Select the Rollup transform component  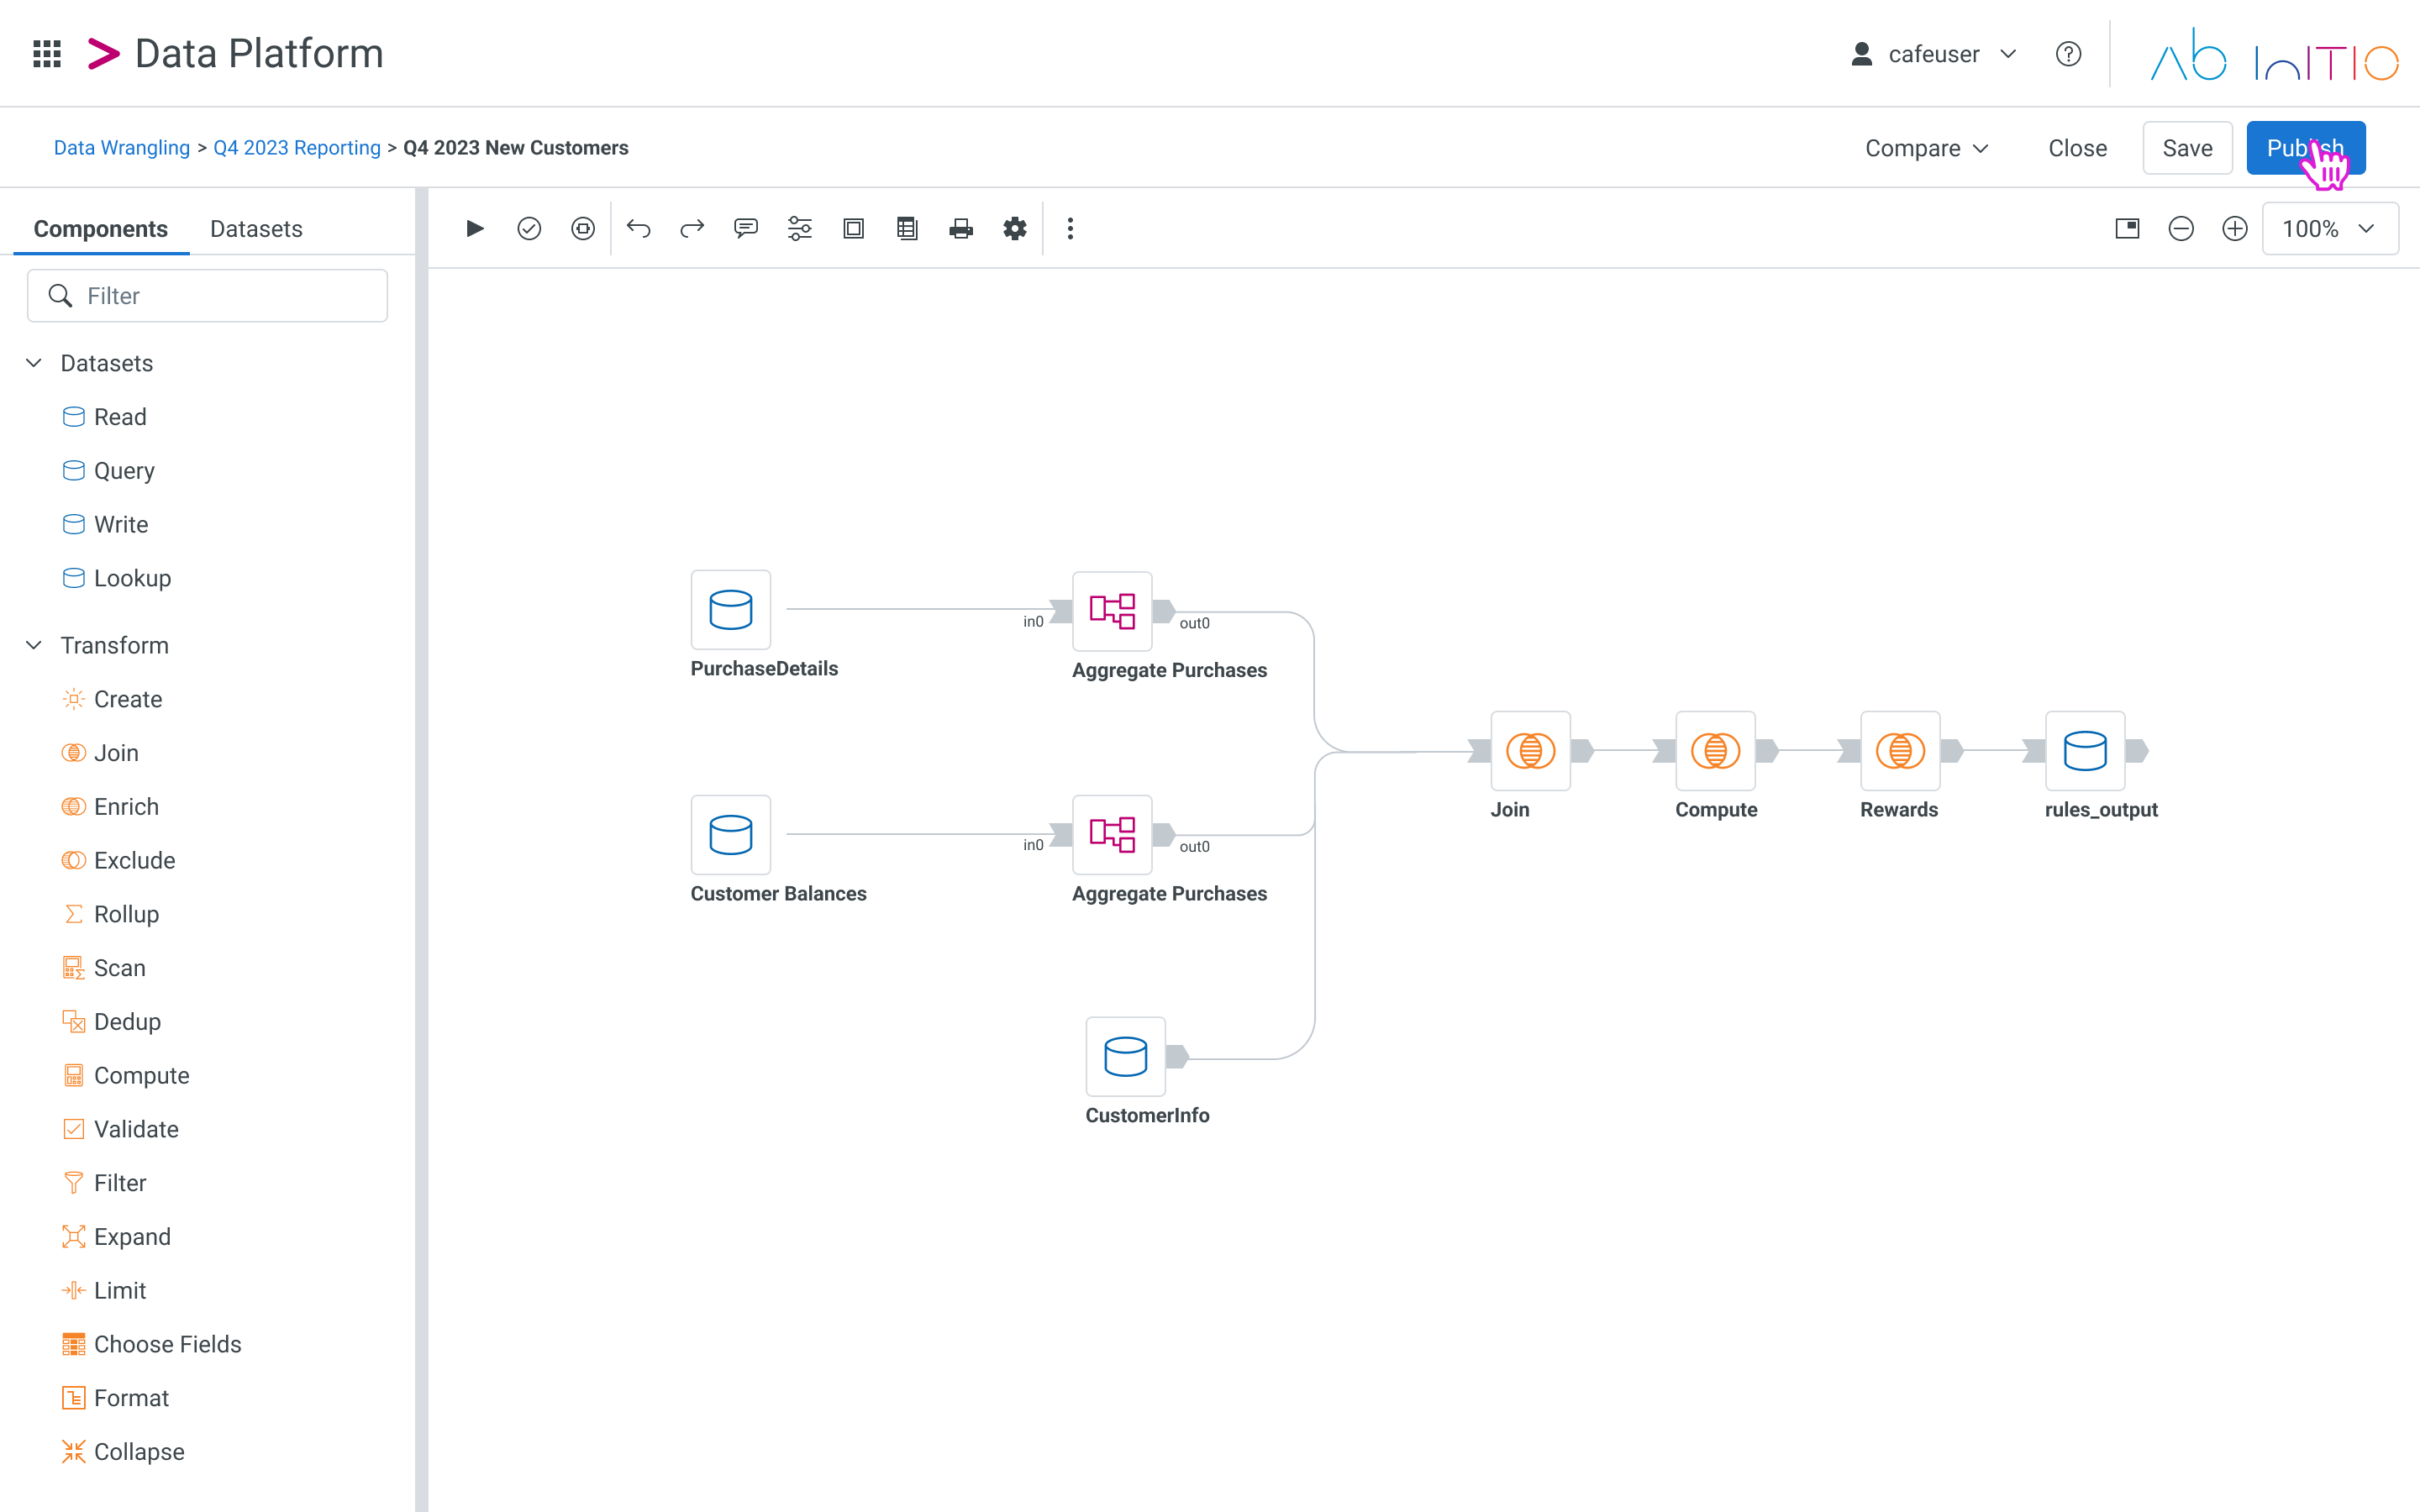point(110,914)
